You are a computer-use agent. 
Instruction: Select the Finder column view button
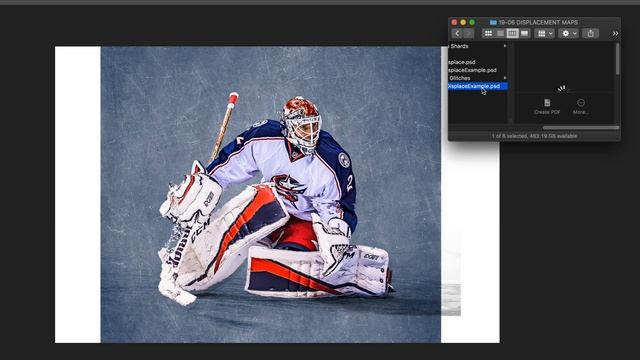pos(512,33)
